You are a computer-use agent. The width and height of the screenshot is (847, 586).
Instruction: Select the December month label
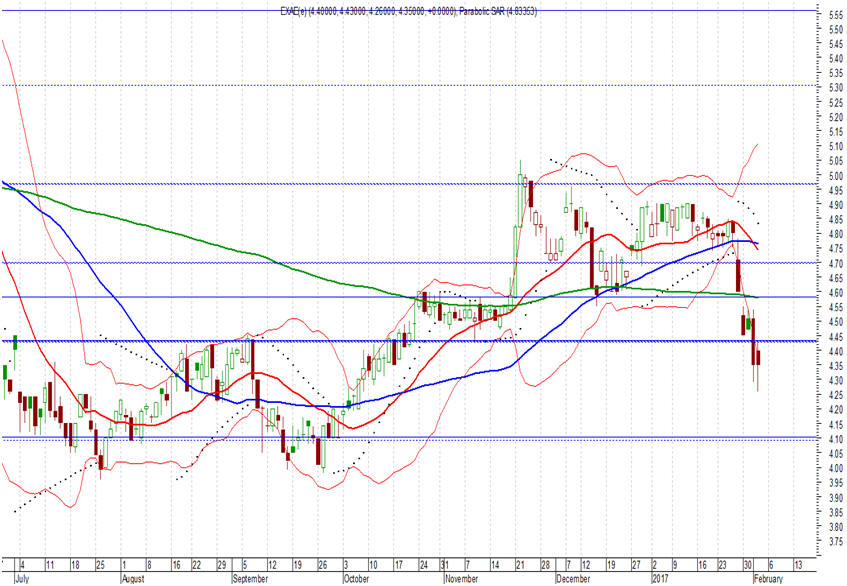[x=573, y=578]
